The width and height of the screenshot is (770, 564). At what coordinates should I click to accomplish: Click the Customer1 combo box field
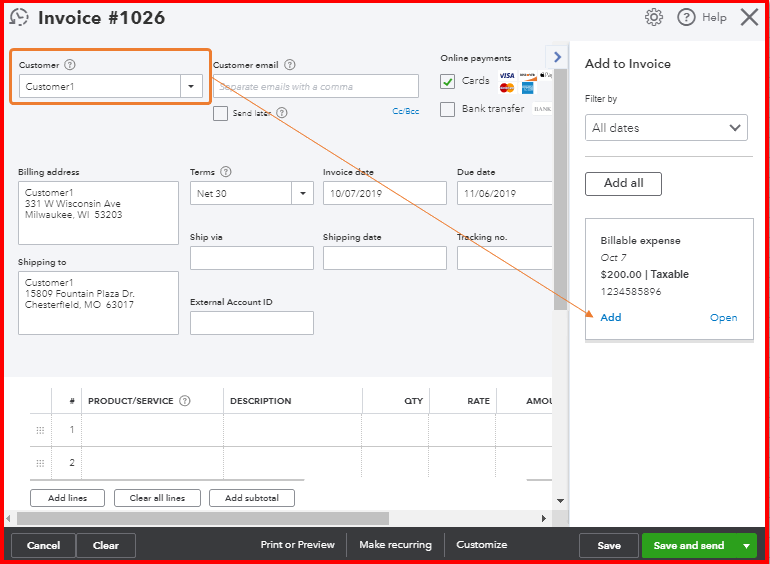click(100, 86)
